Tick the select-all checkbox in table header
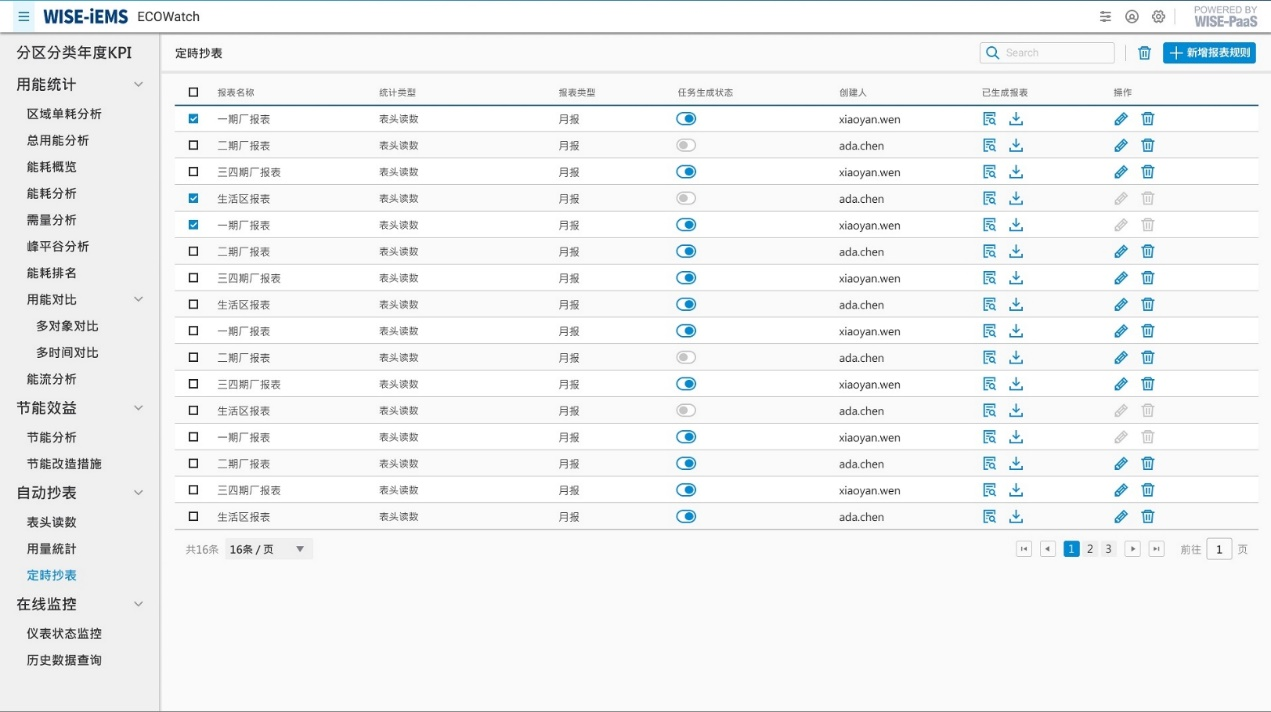The image size is (1271, 712). [194, 92]
